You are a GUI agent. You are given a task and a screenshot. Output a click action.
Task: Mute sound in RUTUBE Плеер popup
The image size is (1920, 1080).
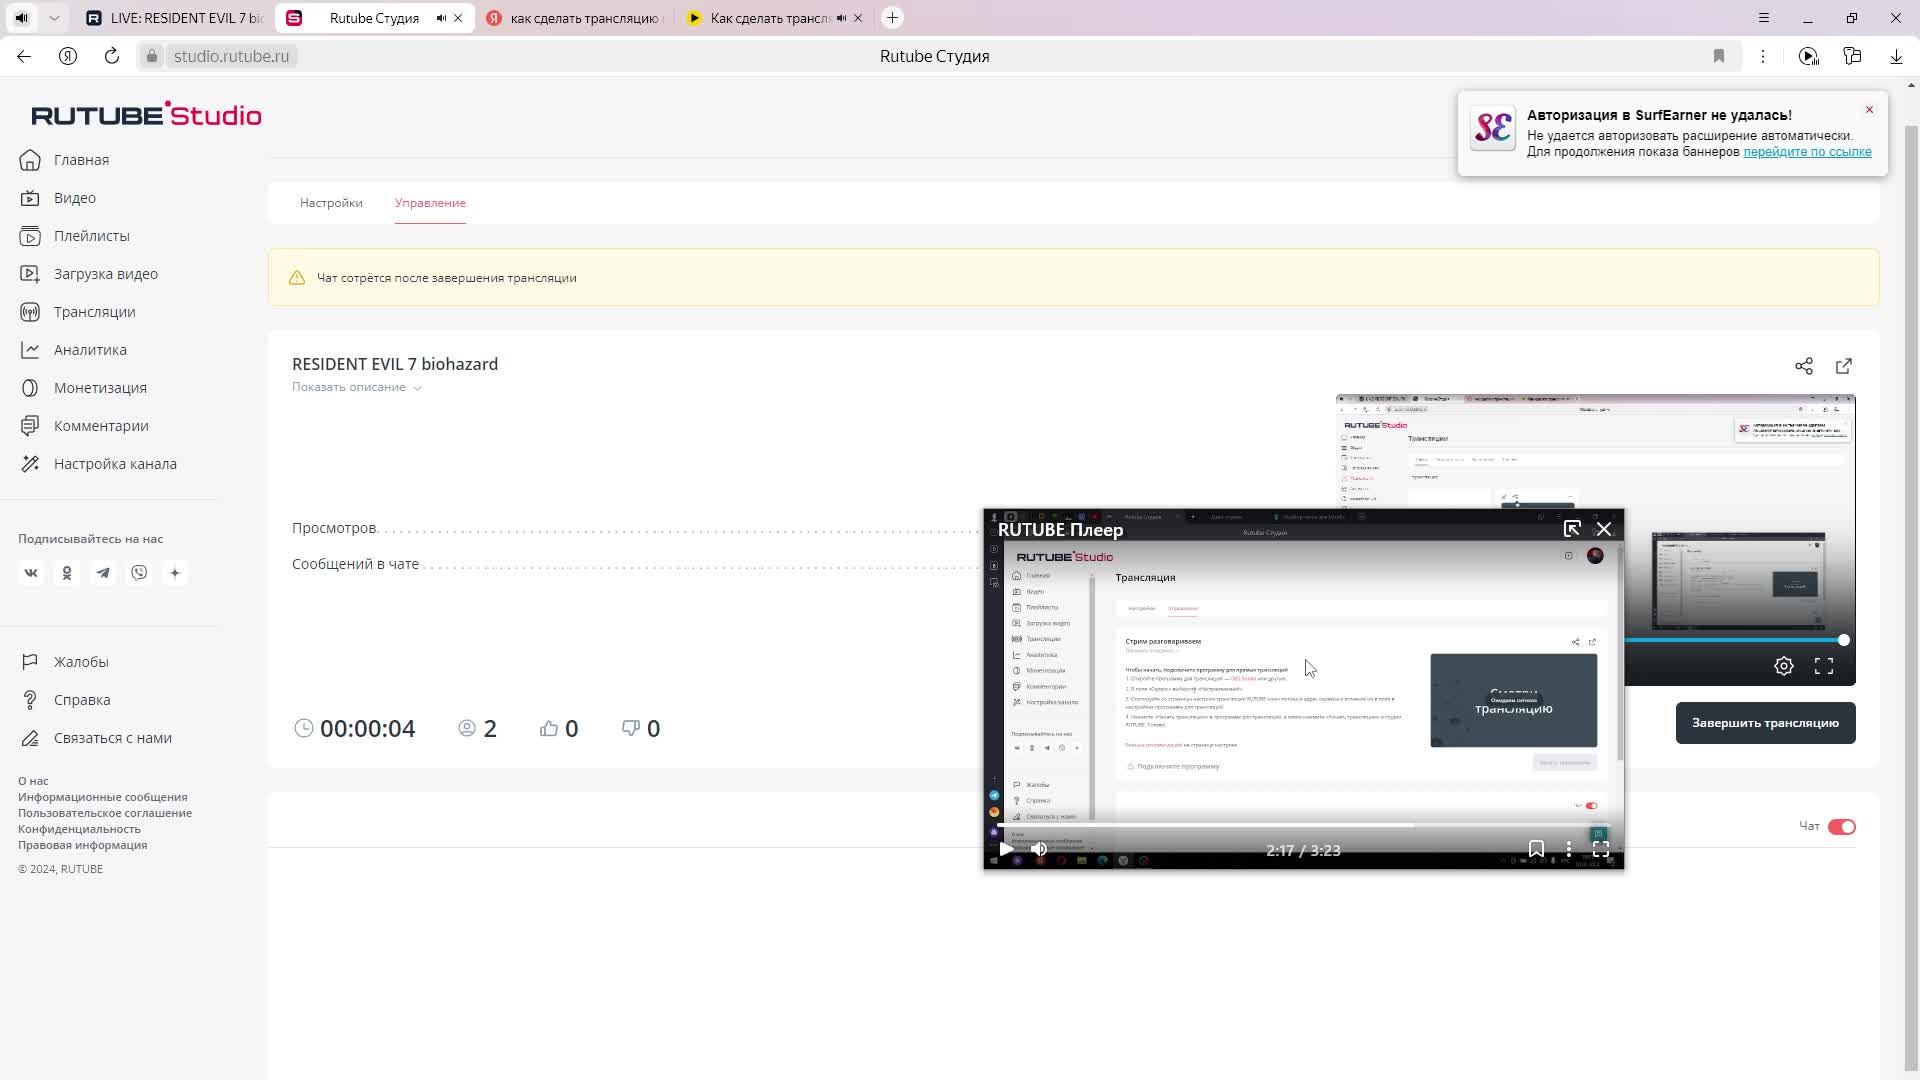tap(1039, 849)
